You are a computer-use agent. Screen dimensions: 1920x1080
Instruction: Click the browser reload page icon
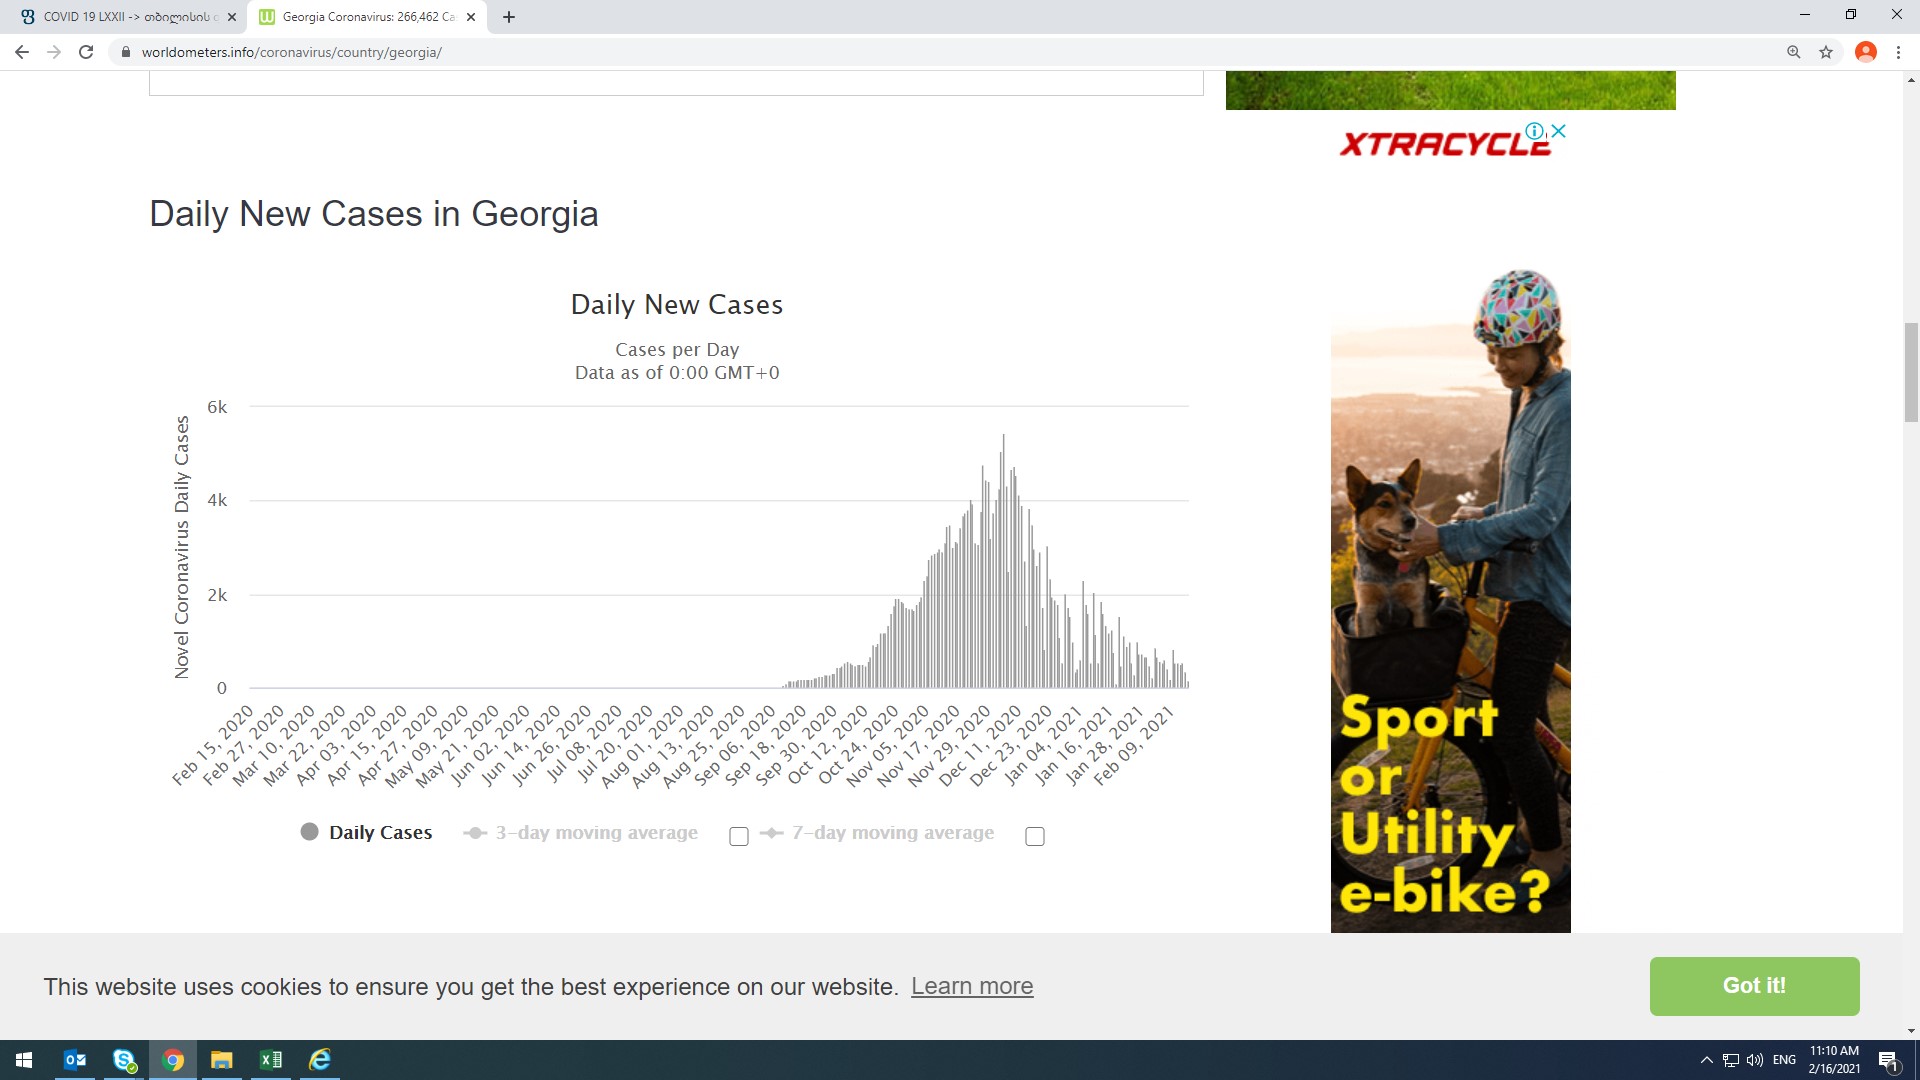(86, 52)
